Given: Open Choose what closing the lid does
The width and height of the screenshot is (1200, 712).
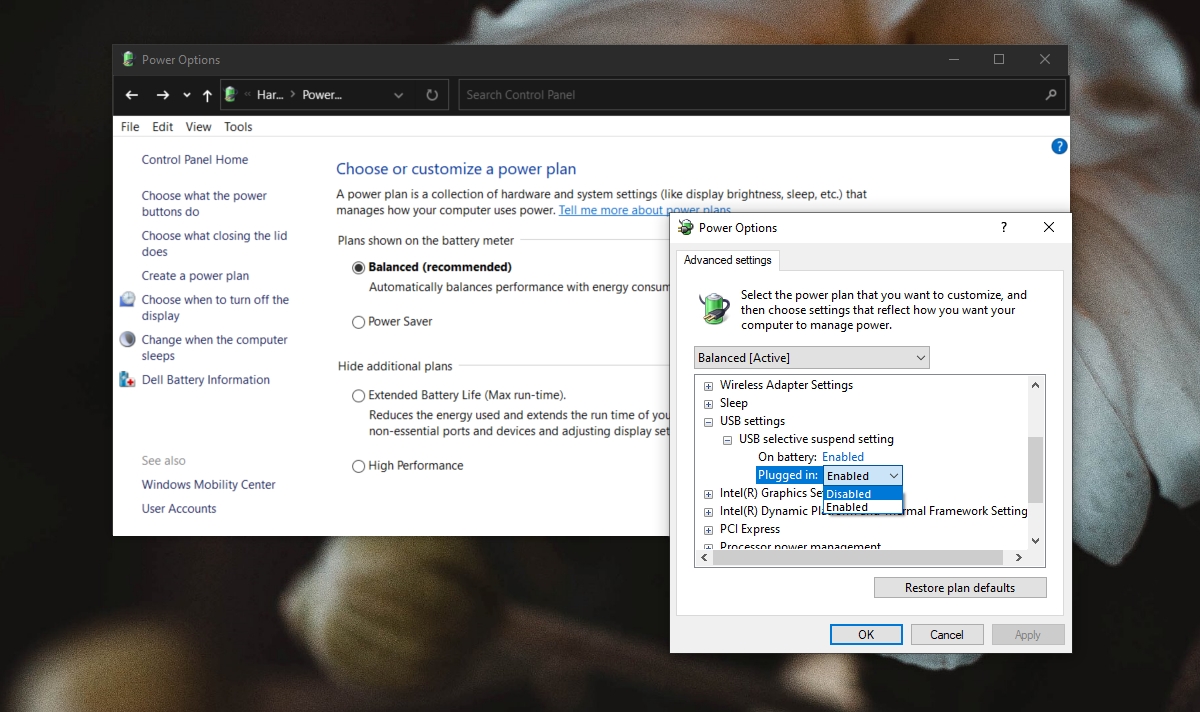Looking at the screenshot, I should click(x=214, y=244).
